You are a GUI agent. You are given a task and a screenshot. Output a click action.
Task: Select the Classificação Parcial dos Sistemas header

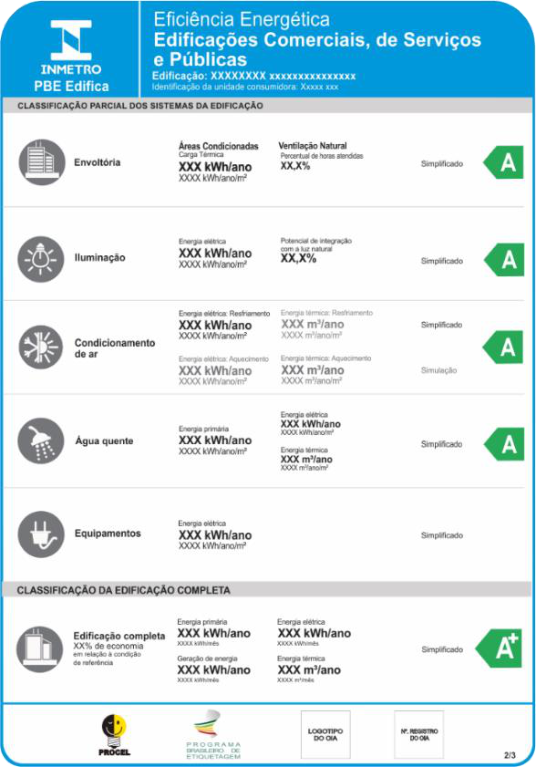[140, 106]
